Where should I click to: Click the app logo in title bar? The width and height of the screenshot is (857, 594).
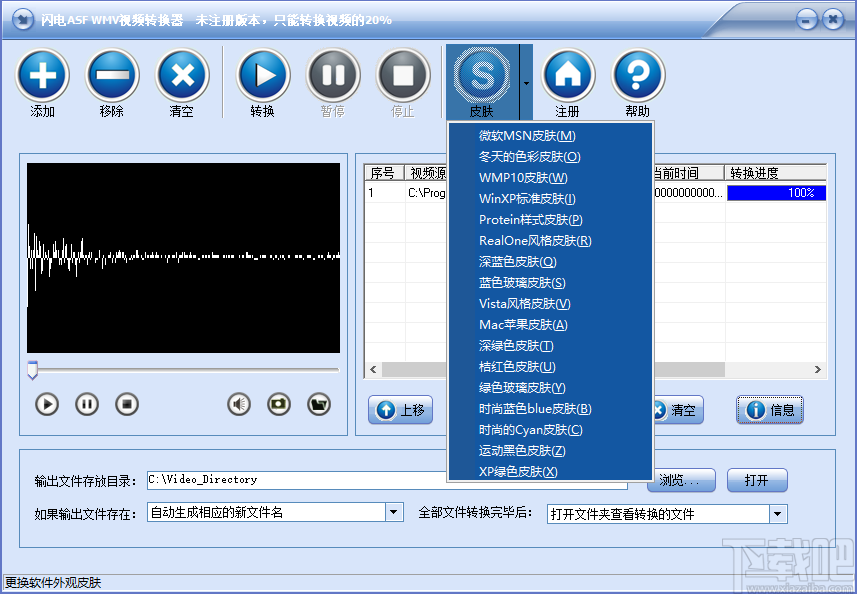point(22,20)
